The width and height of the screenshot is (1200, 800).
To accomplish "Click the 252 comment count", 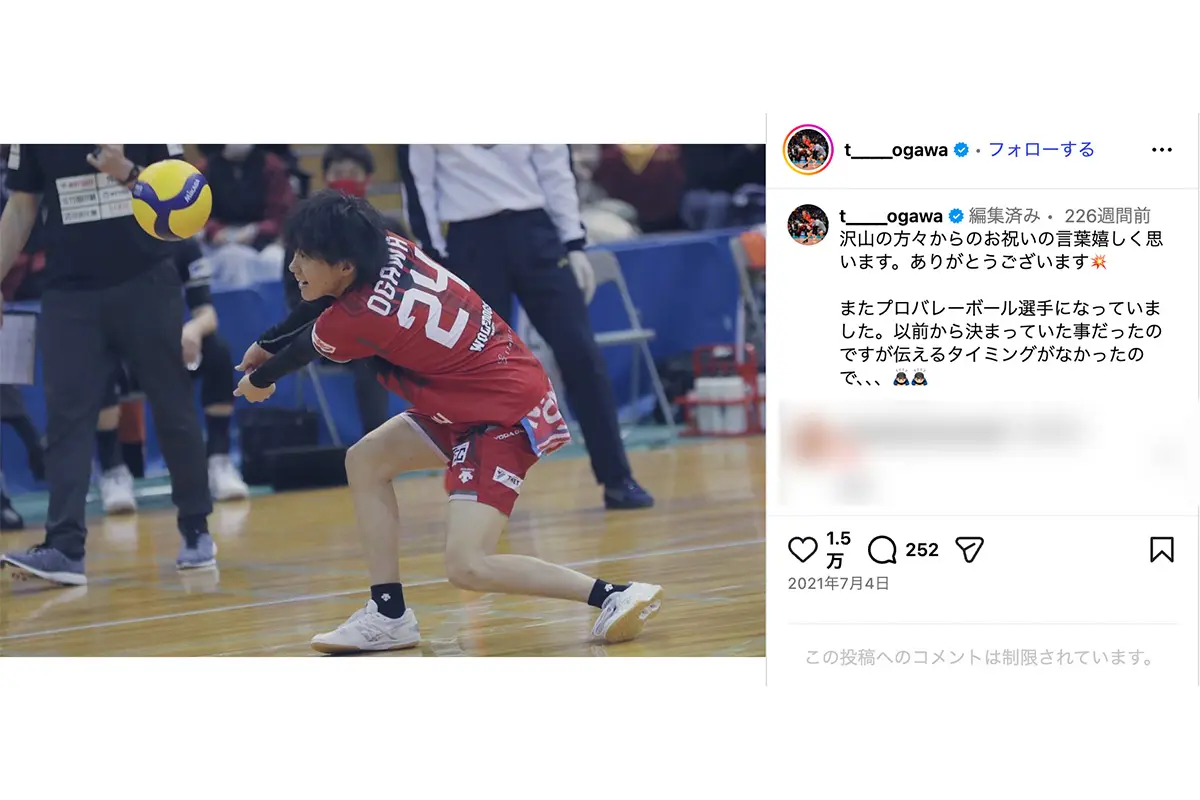I will (x=922, y=550).
